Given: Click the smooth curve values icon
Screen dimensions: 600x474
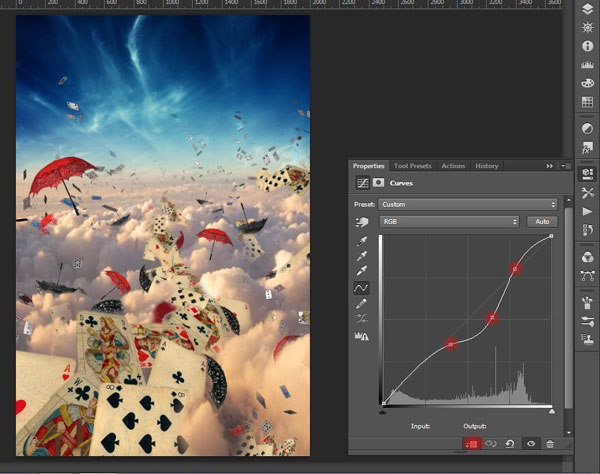Looking at the screenshot, I should [361, 318].
